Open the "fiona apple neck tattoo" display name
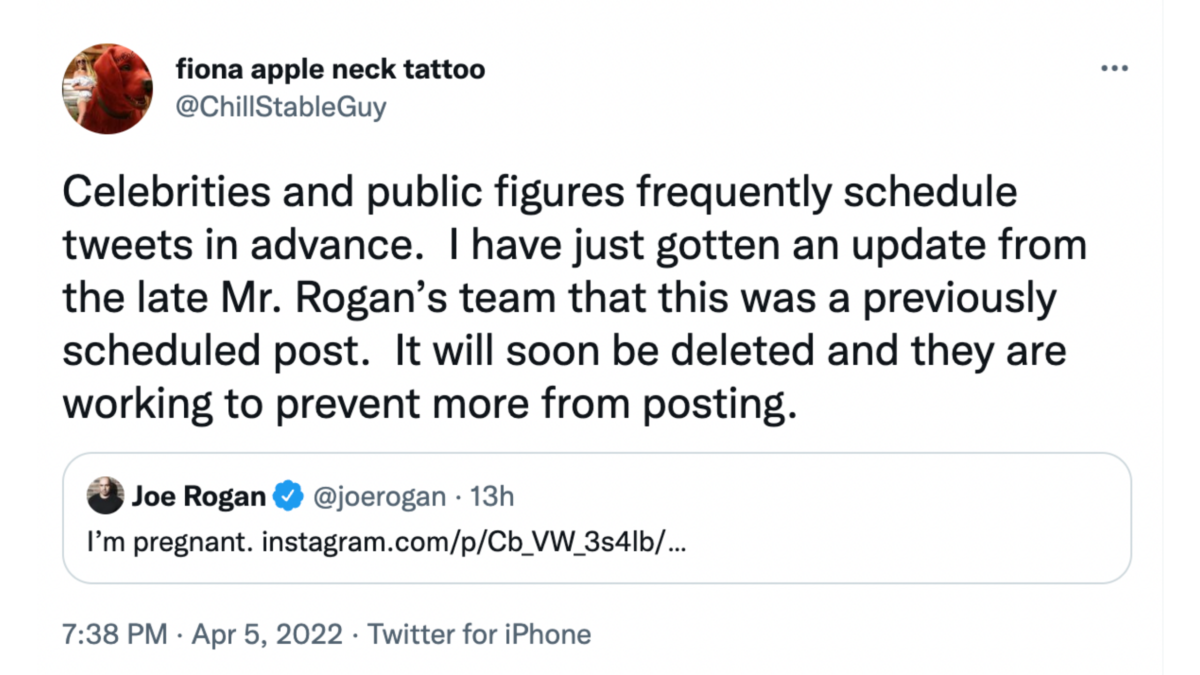 pyautogui.click(x=330, y=70)
